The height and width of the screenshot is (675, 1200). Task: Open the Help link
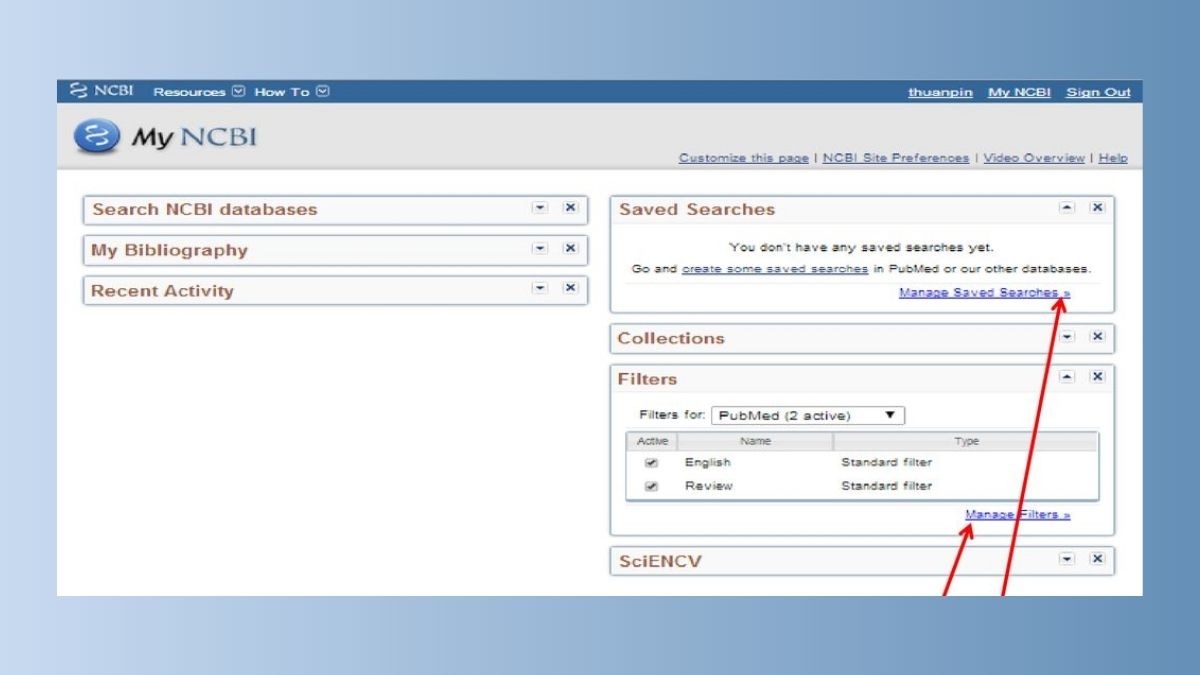pyautogui.click(x=1112, y=158)
